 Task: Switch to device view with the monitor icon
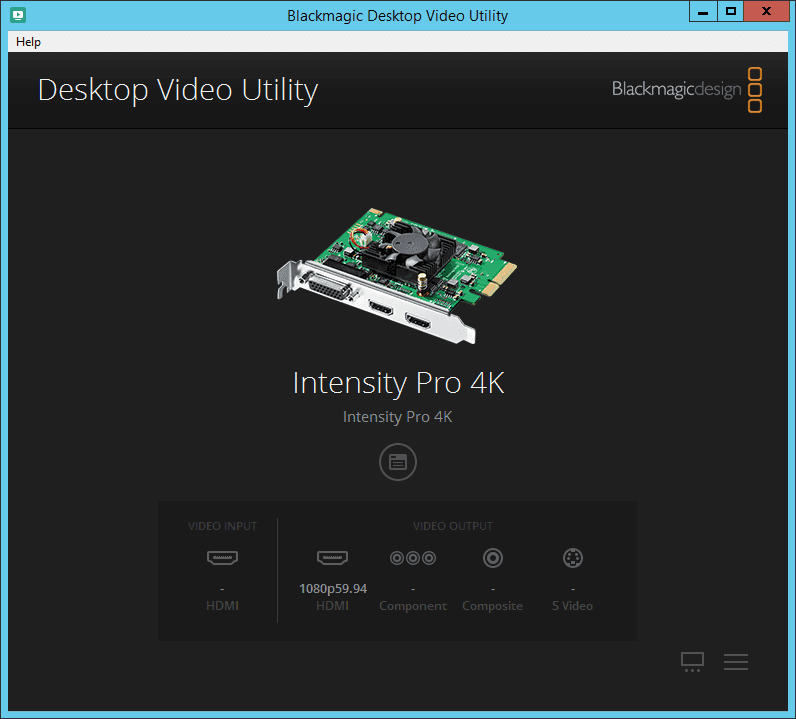click(692, 662)
